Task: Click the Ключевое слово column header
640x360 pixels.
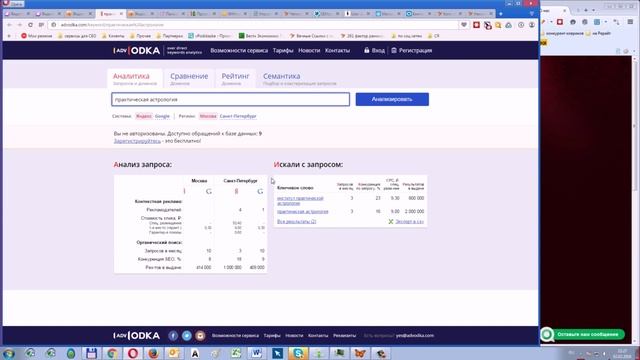Action: pyautogui.click(x=295, y=188)
